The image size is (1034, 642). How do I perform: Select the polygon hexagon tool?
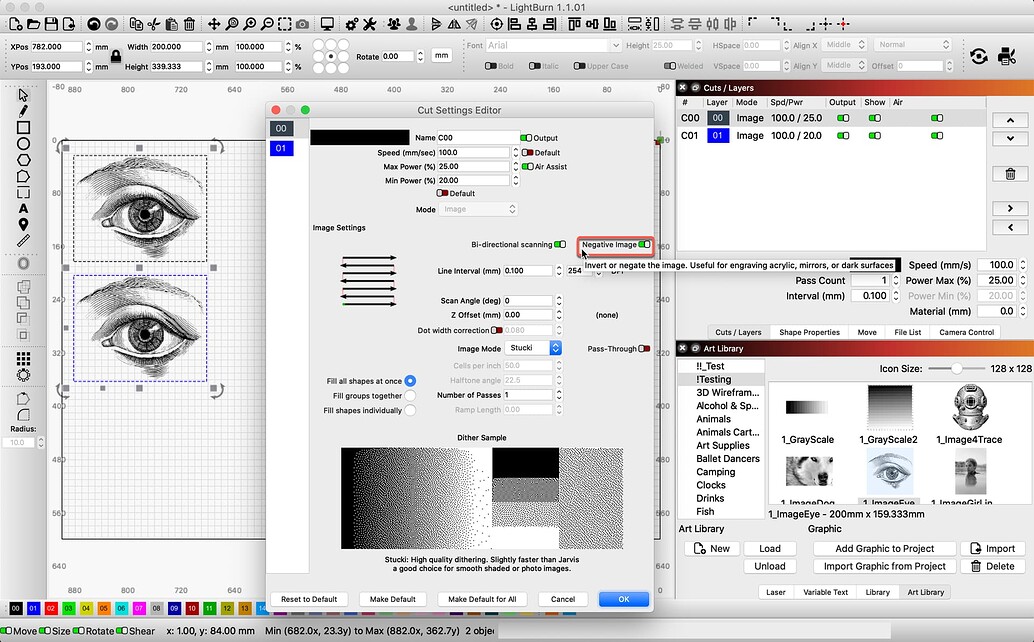tap(23, 160)
